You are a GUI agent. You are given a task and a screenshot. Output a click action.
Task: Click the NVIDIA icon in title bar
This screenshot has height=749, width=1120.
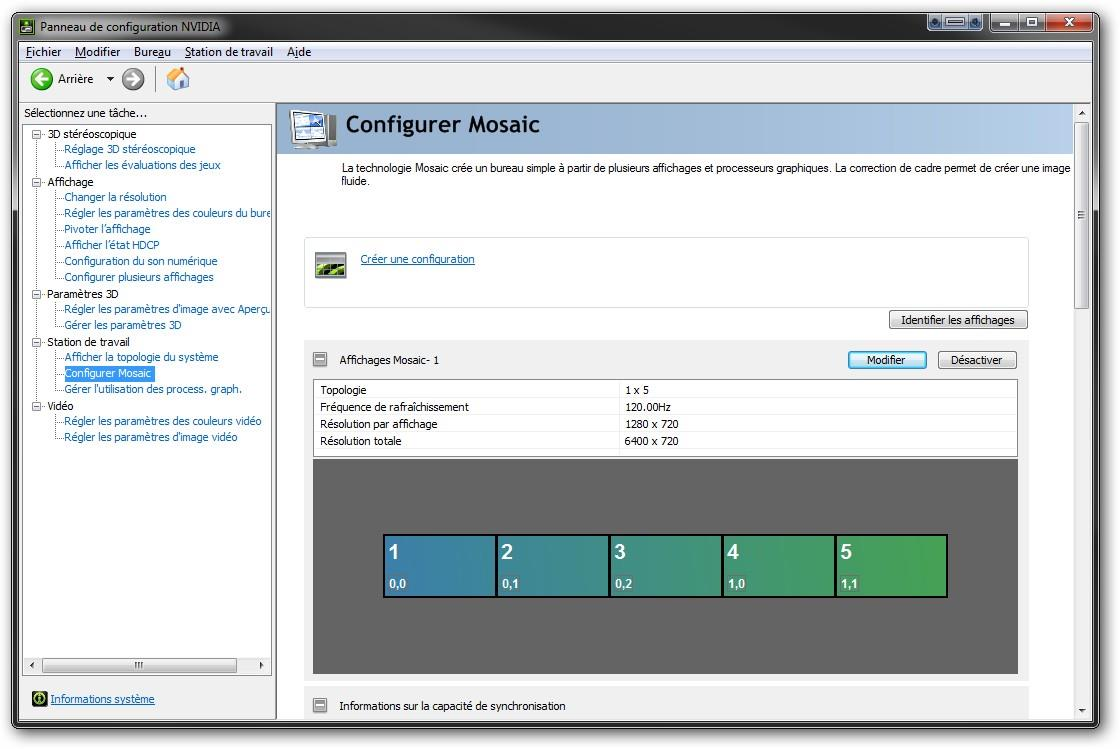28,27
